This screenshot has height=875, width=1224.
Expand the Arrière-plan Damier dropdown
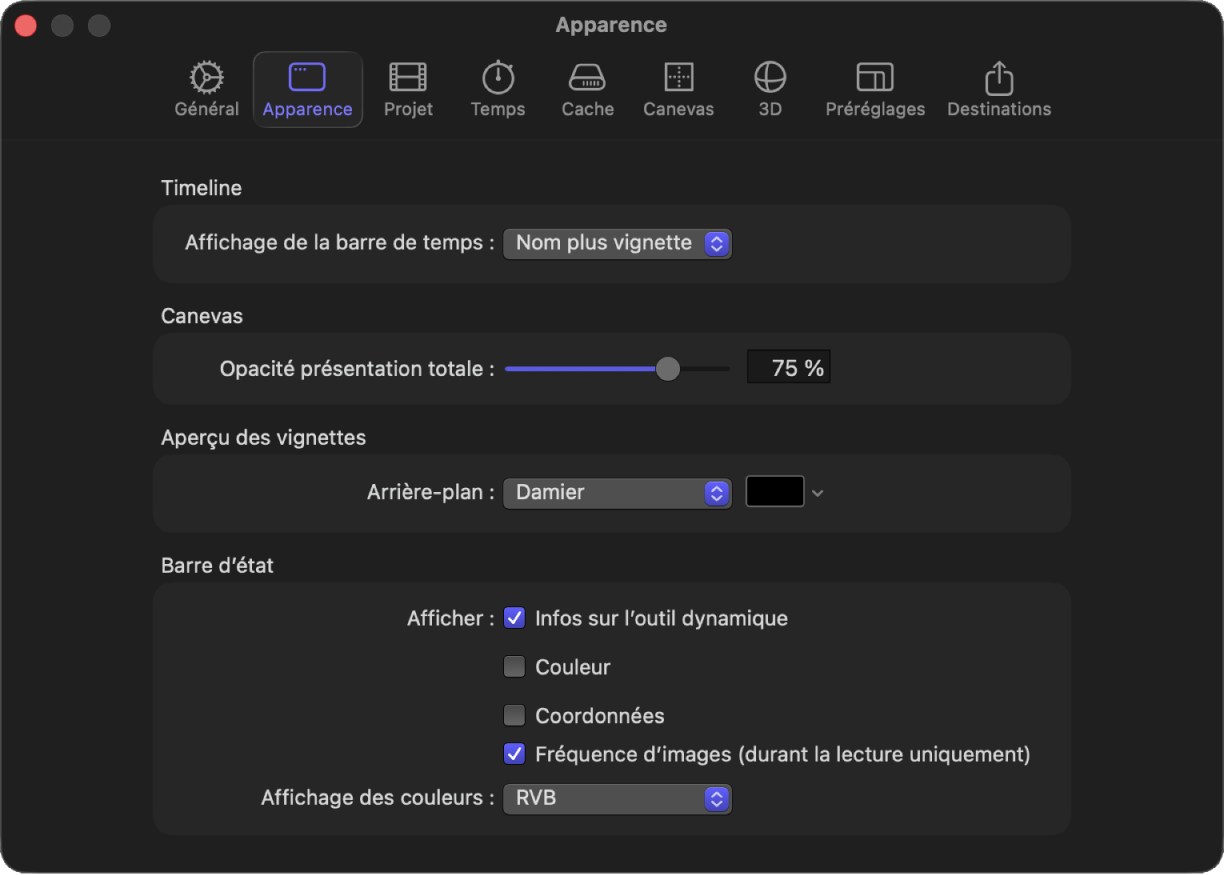click(617, 492)
